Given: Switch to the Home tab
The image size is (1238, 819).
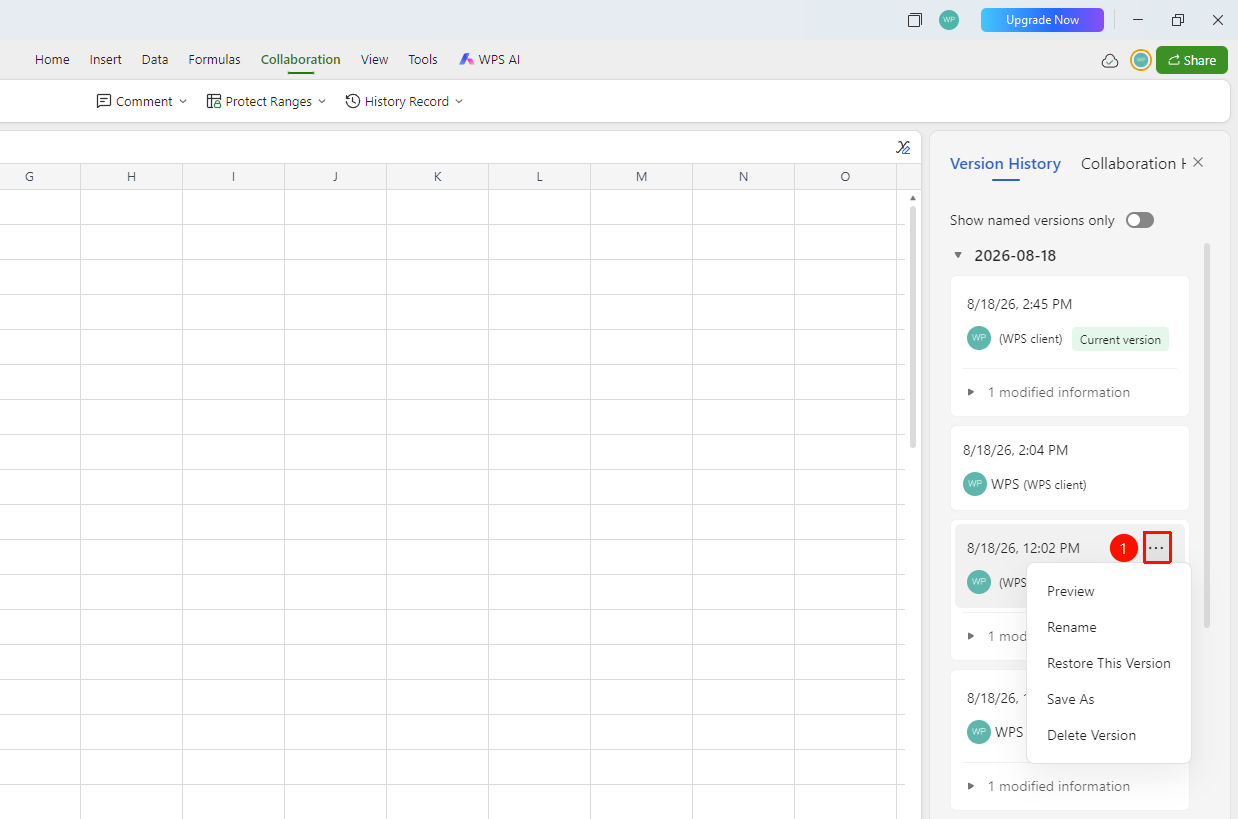Looking at the screenshot, I should coord(52,60).
